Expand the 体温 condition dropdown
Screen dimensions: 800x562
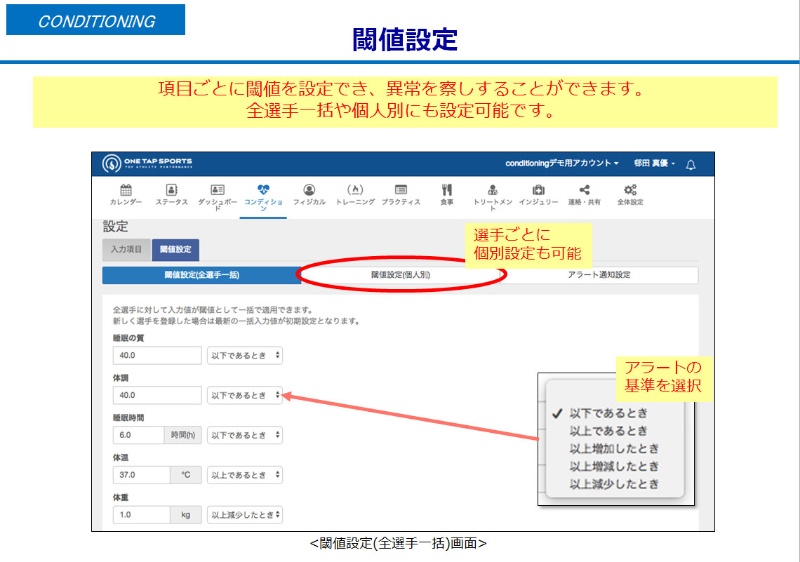pyautogui.click(x=245, y=475)
